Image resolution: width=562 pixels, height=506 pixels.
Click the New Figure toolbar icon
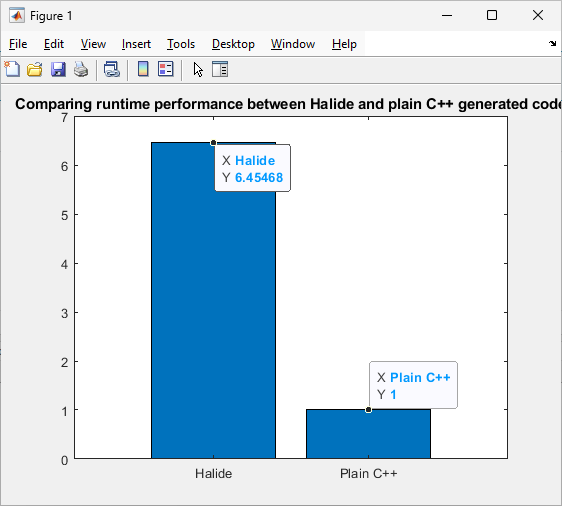click(x=12, y=69)
